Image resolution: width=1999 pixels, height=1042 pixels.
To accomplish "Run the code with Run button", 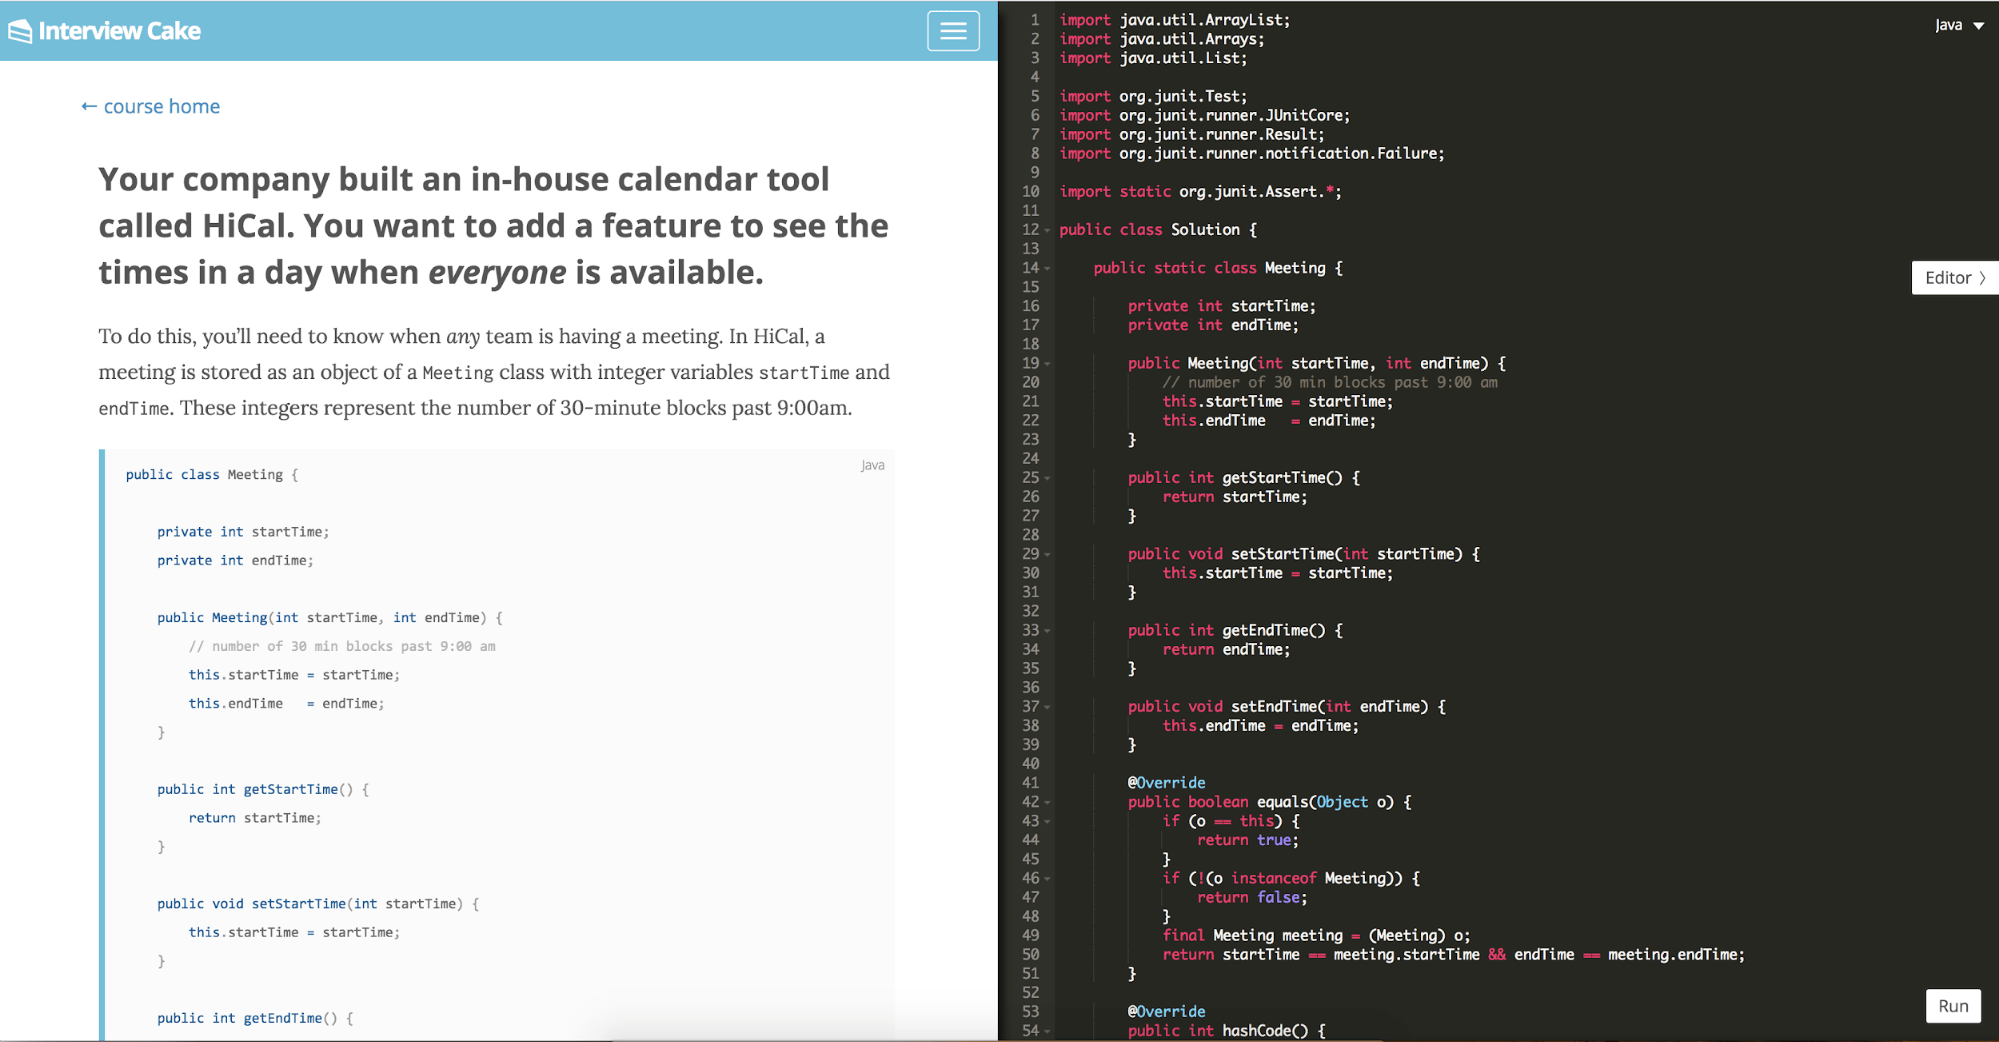I will click(x=1952, y=1006).
